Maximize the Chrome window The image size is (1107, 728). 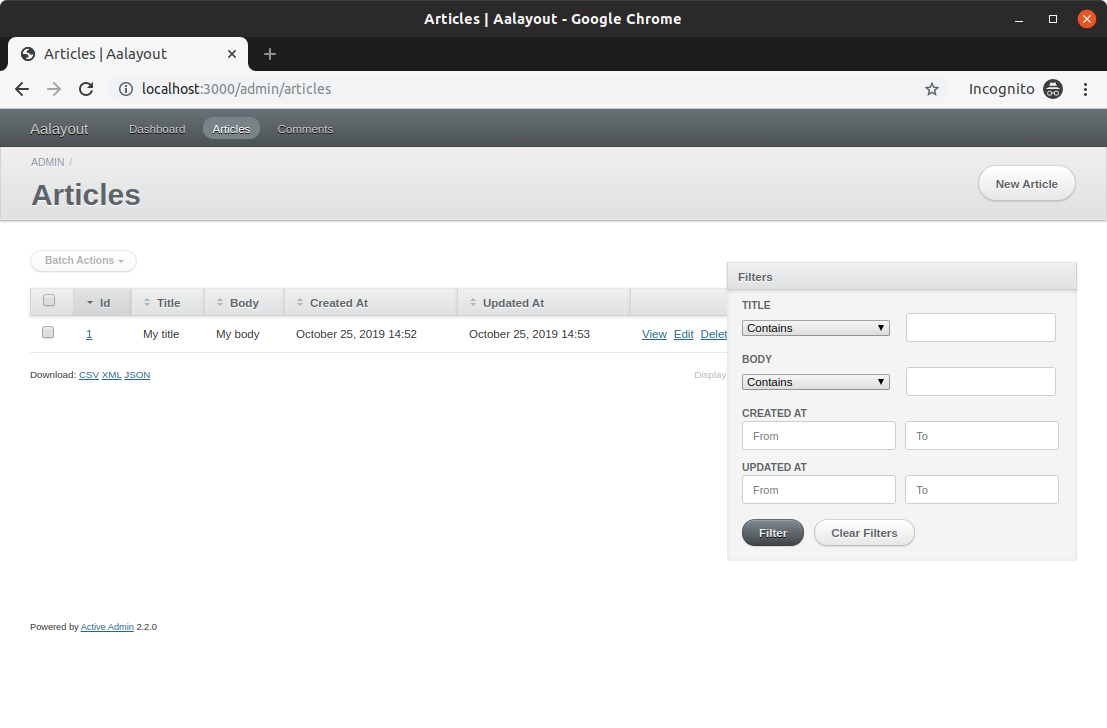click(1053, 19)
